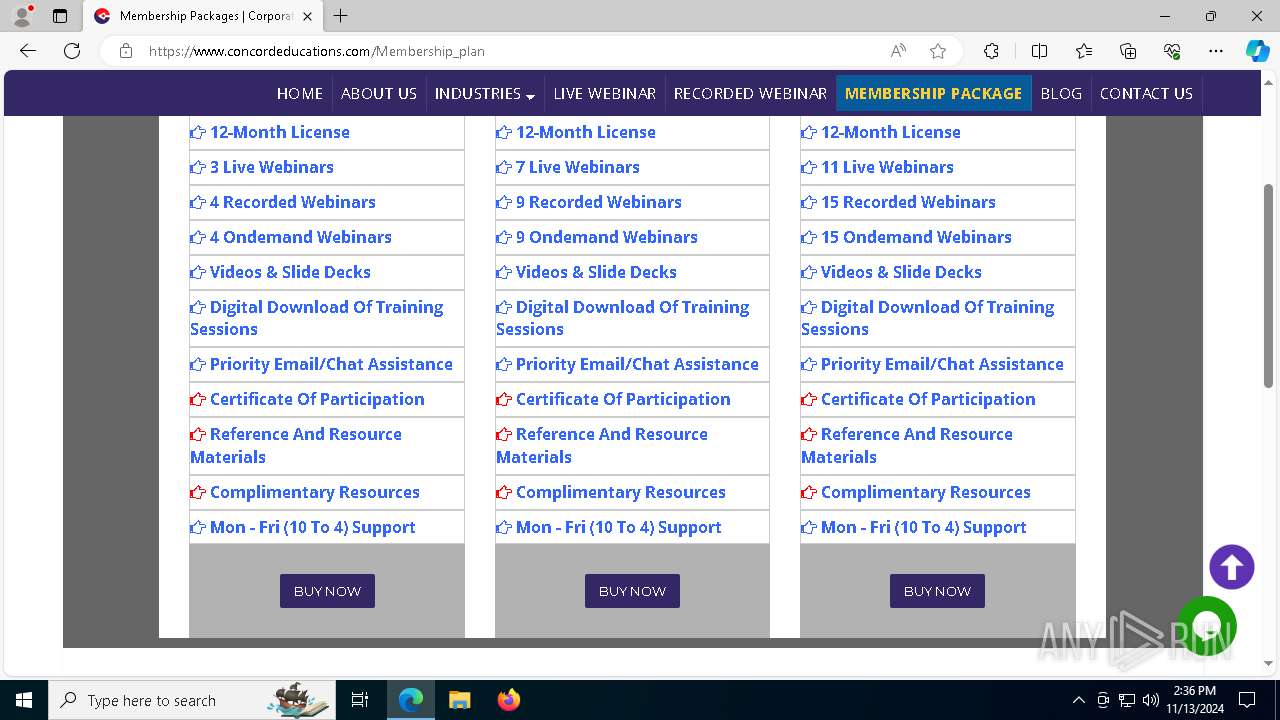Image resolution: width=1280 pixels, height=720 pixels.
Task: Click '3 Live Webinars' feature text
Action: point(271,167)
